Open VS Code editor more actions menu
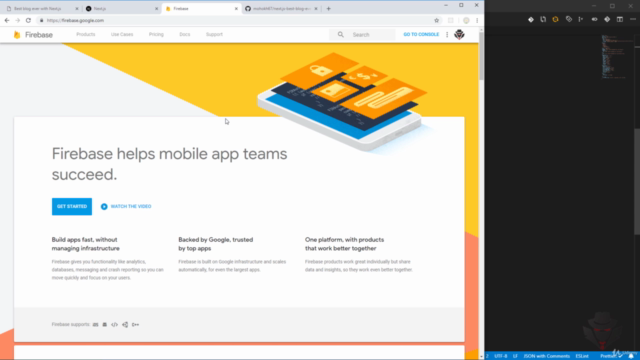The width and height of the screenshot is (640, 360). (x=633, y=19)
